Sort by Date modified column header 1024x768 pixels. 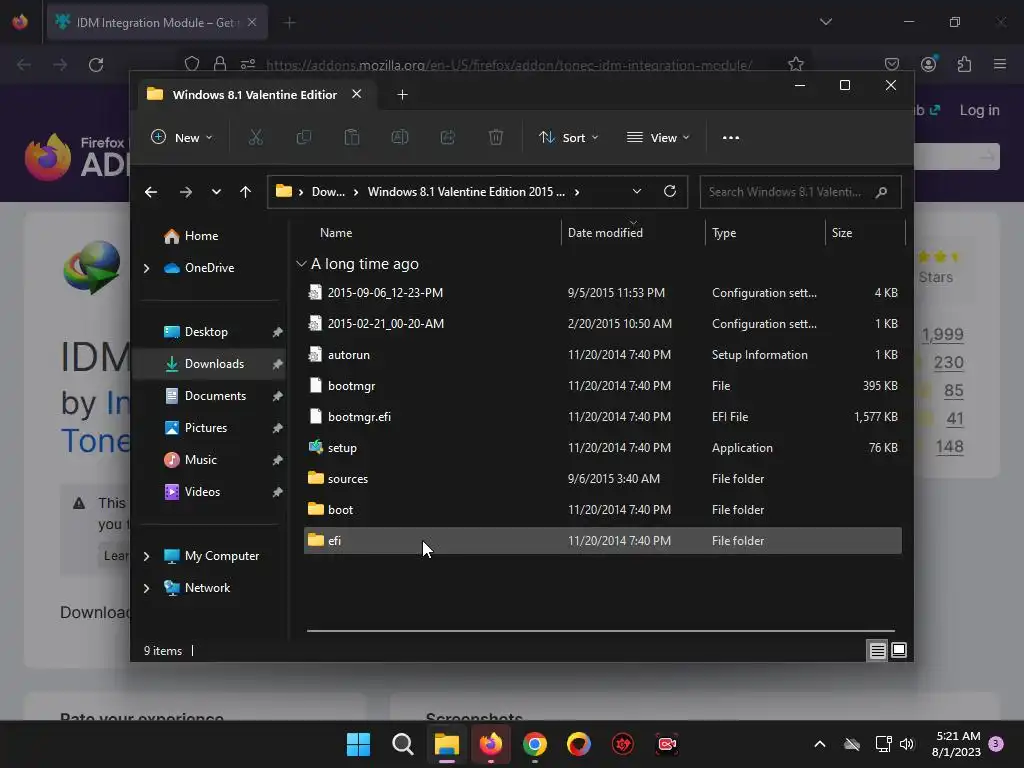(x=605, y=232)
